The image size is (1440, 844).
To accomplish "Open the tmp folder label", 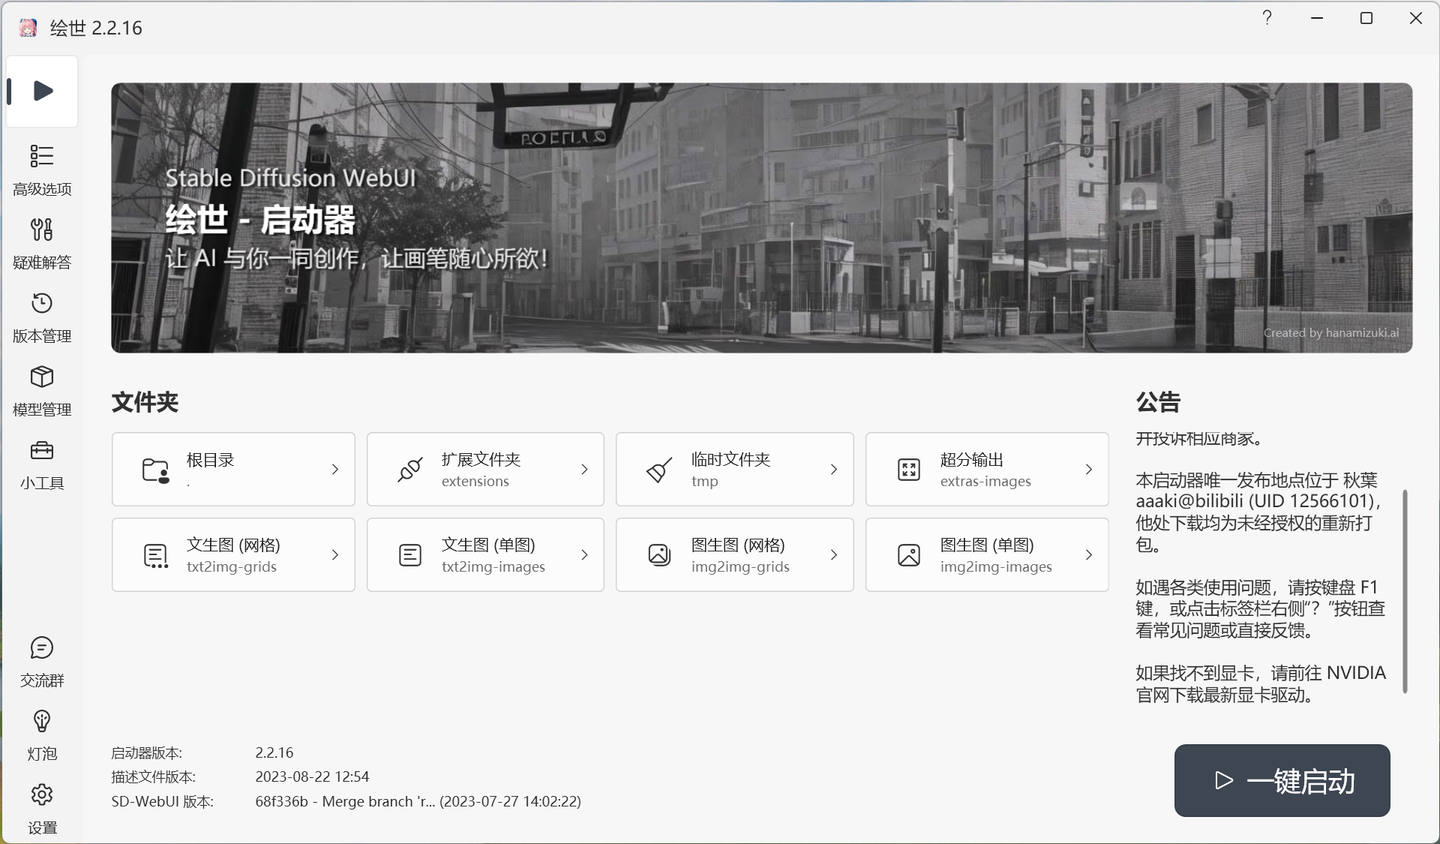I will [704, 482].
